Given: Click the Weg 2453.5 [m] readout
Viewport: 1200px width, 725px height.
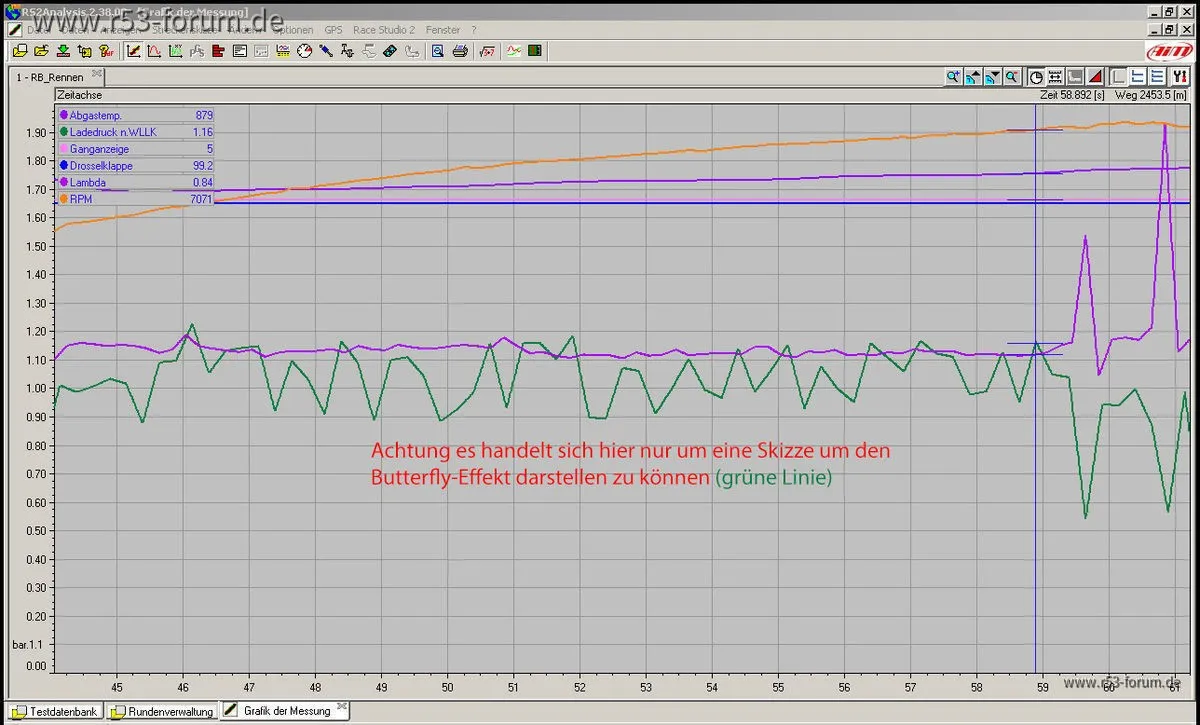Looking at the screenshot, I should pos(1151,95).
